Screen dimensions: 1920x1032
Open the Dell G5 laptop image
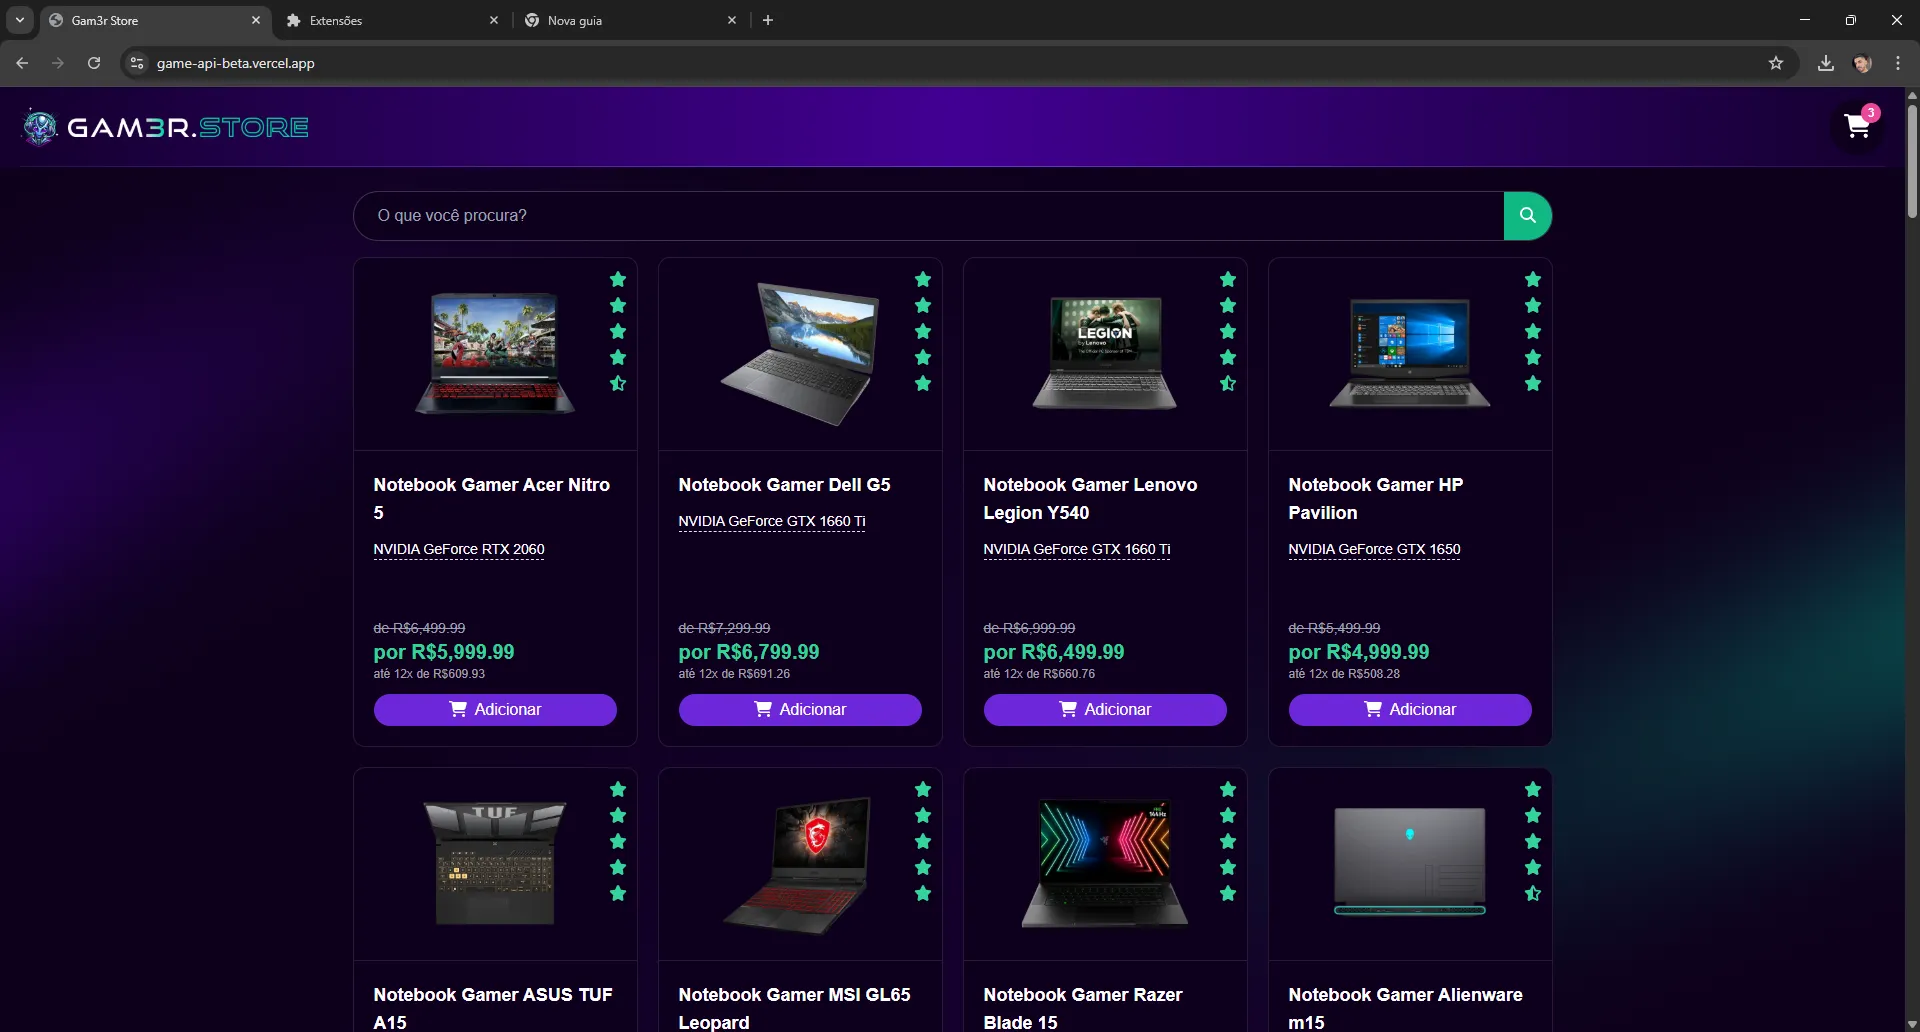[800, 353]
